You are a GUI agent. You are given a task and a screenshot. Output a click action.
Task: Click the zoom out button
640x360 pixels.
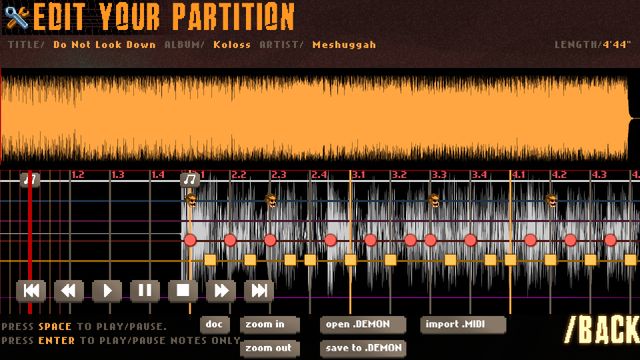click(269, 349)
